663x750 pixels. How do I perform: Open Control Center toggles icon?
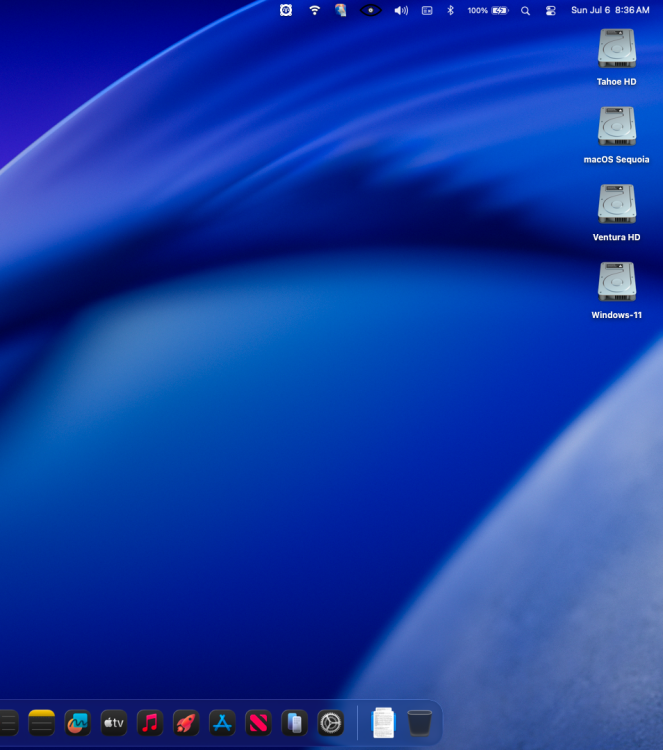click(551, 11)
